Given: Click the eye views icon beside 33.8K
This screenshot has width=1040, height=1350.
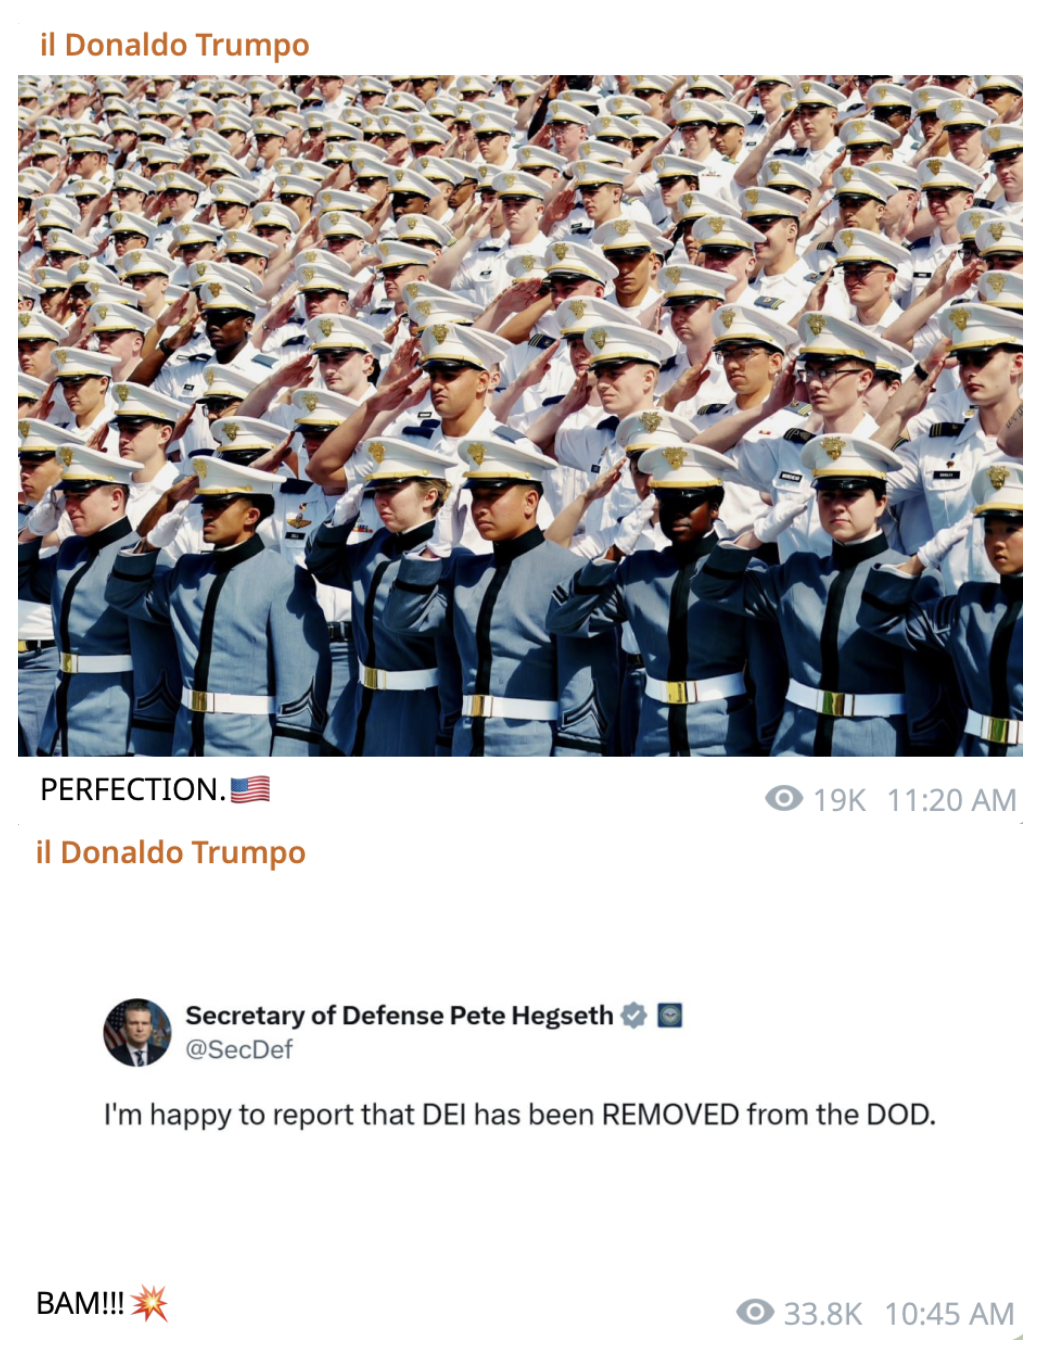Looking at the screenshot, I should [x=755, y=1311].
